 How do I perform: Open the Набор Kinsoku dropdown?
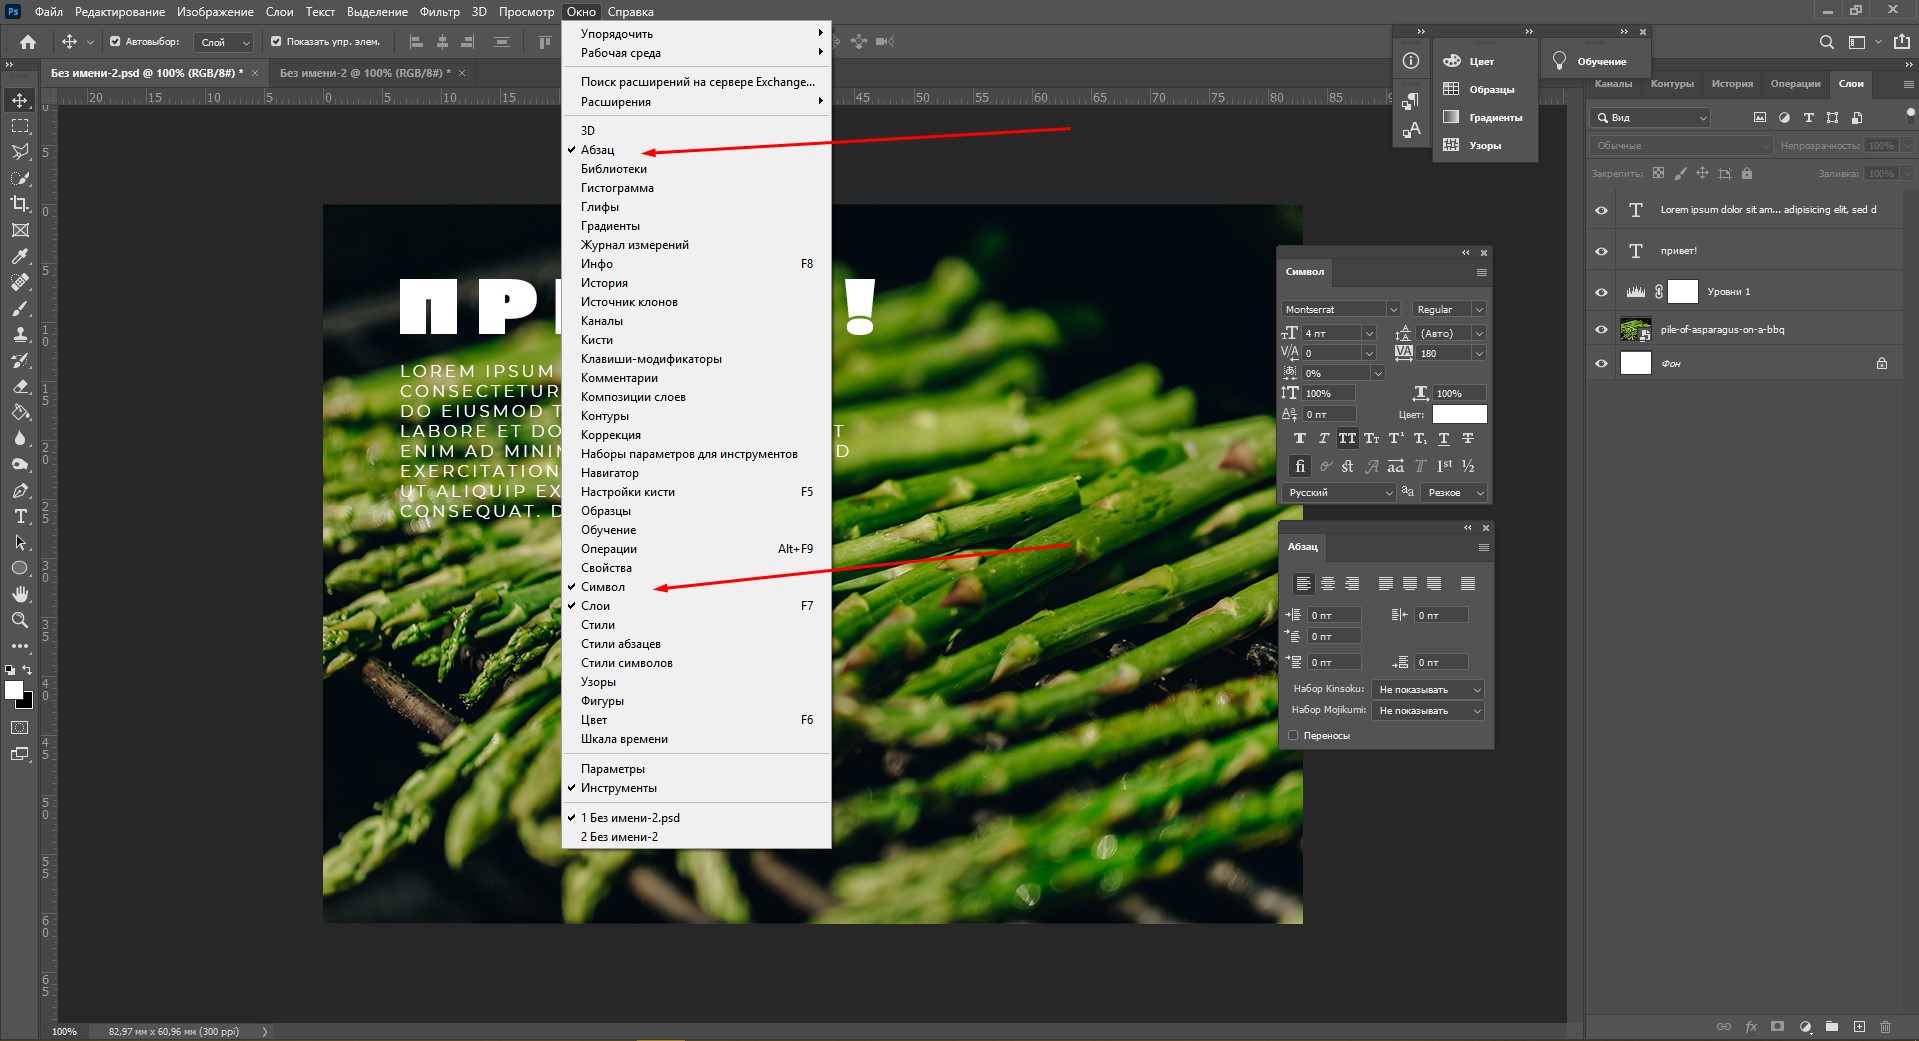point(1427,690)
